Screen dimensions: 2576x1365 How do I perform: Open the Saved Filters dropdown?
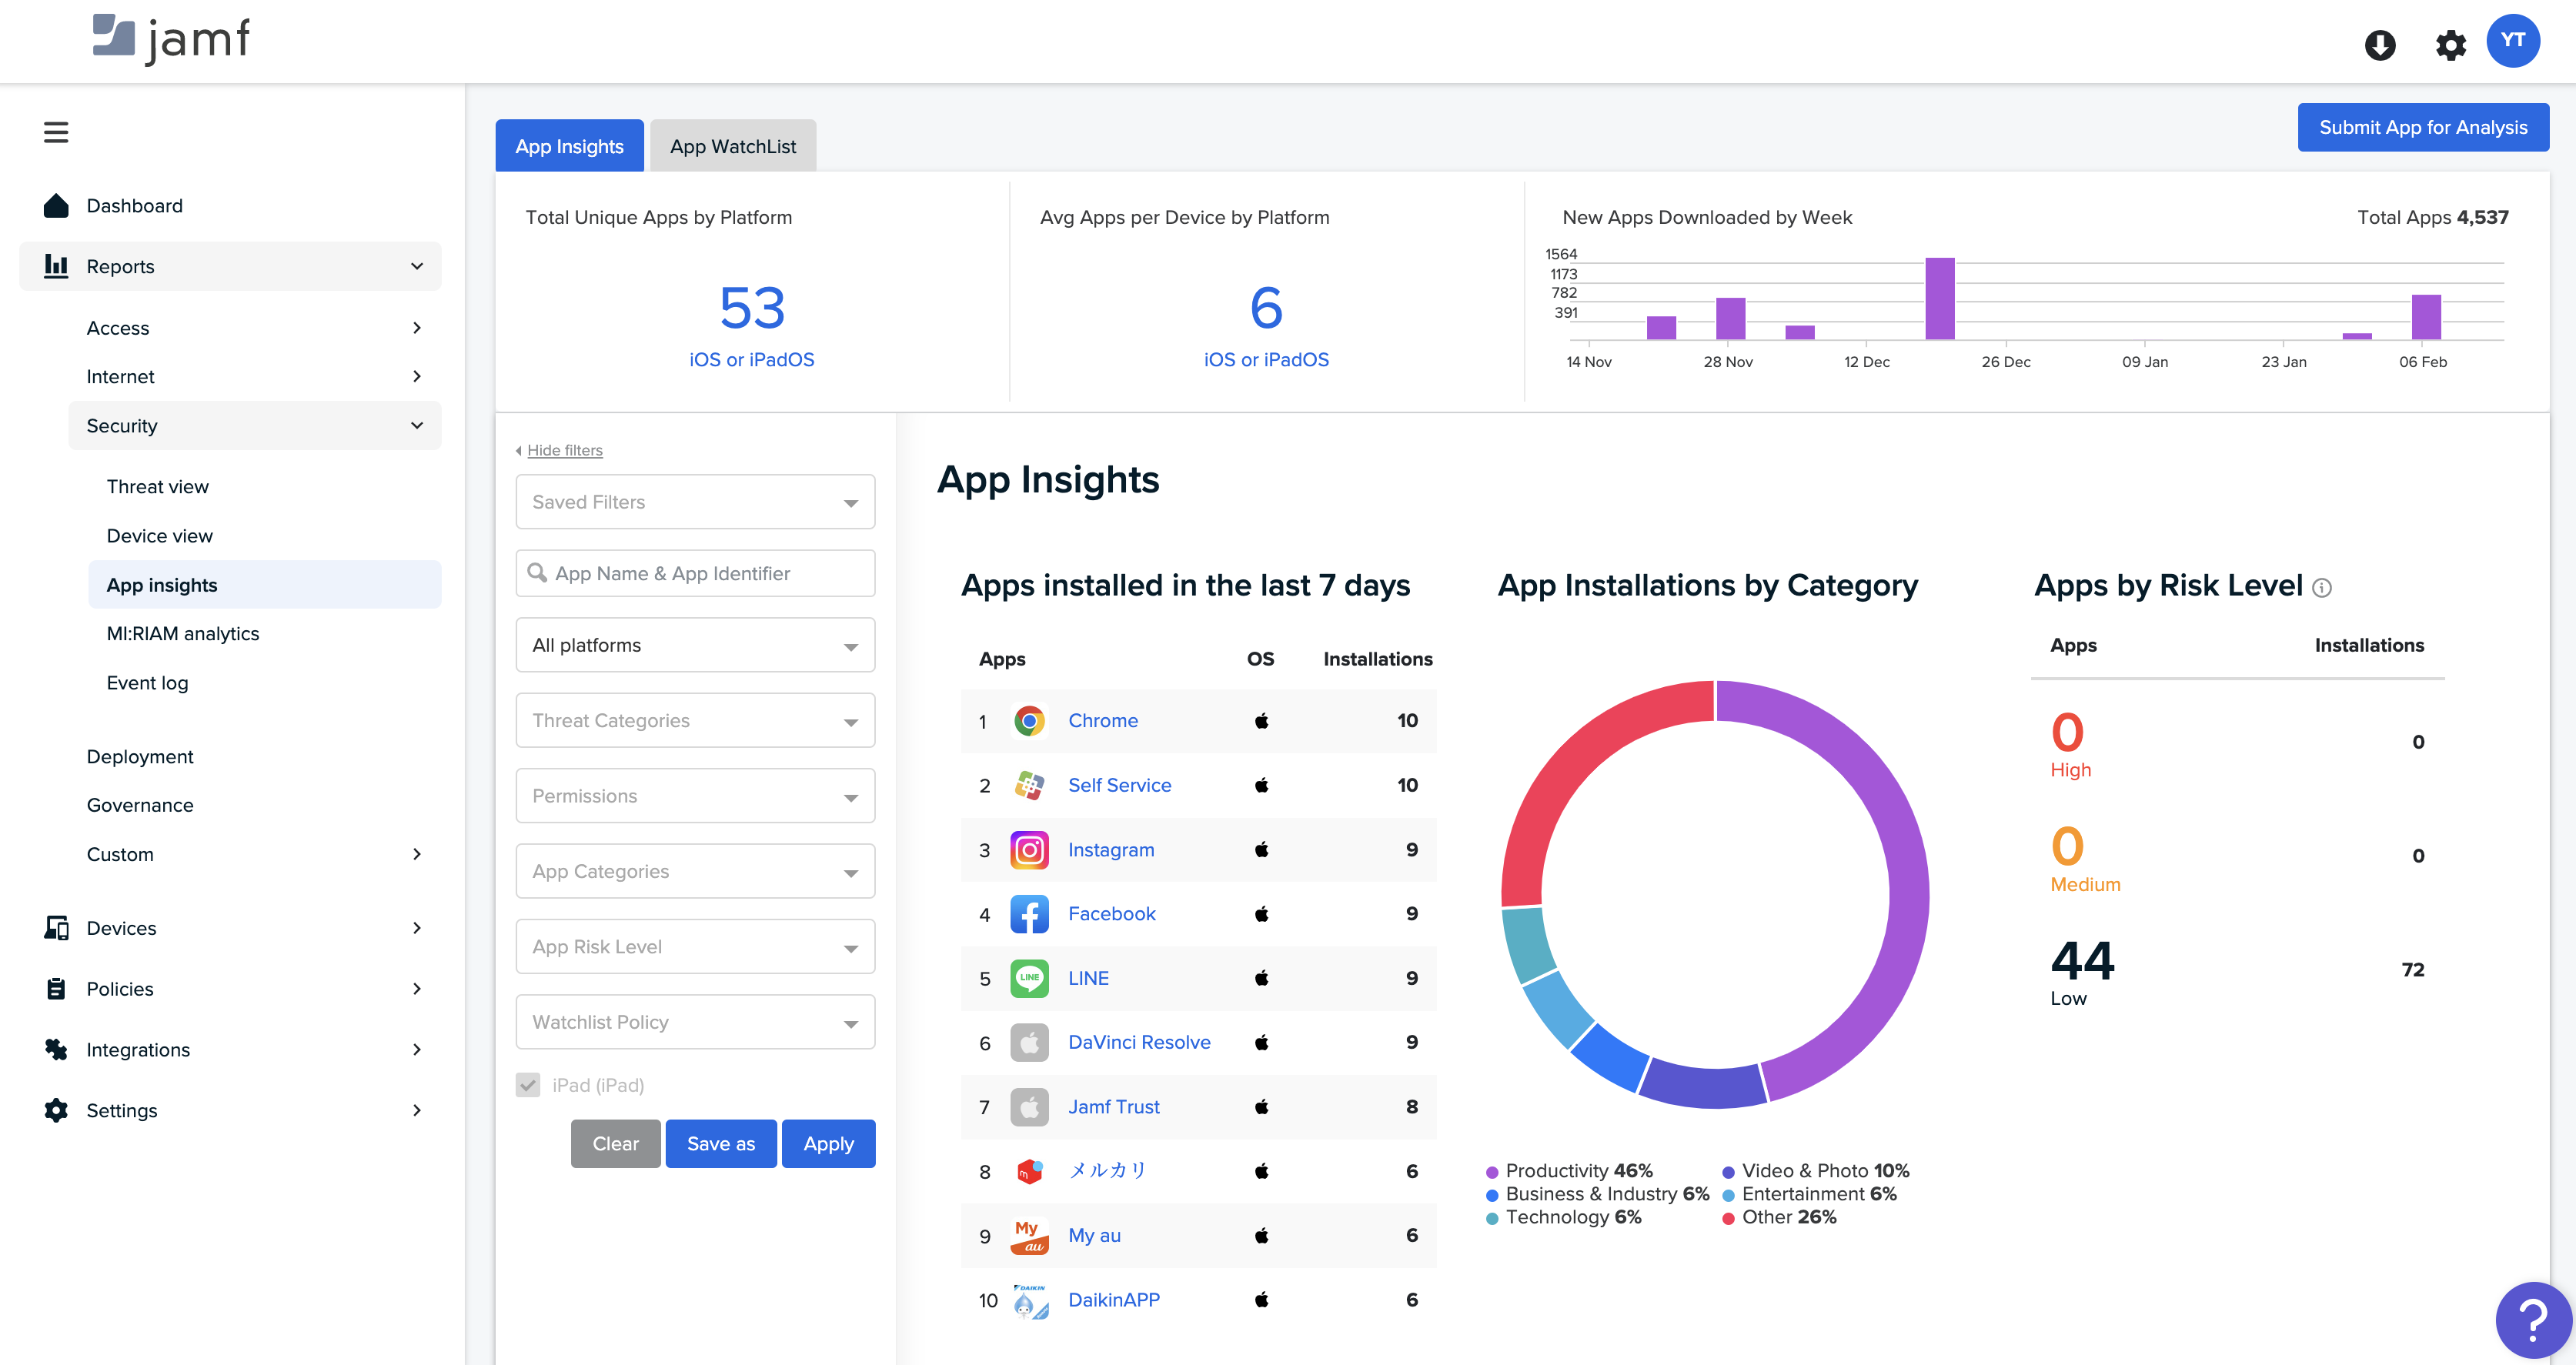[695, 502]
